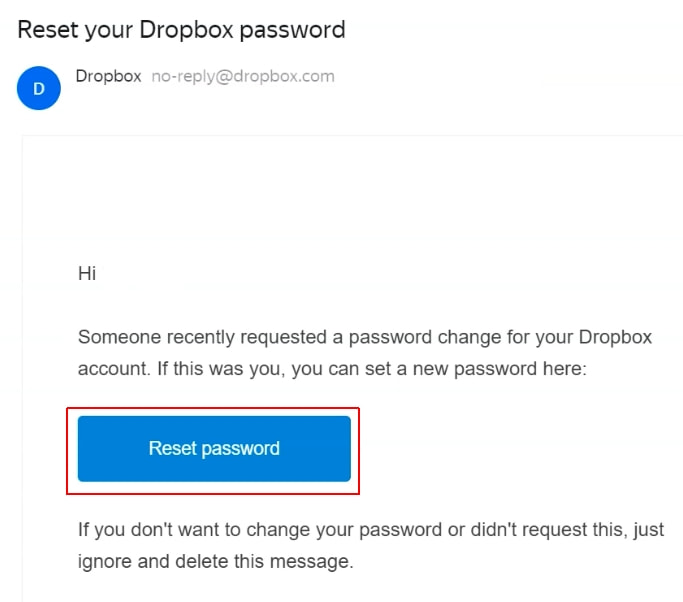Viewport: 683px width, 602px height.
Task: Click the blue "D" sender avatar
Action: pyautogui.click(x=39, y=88)
